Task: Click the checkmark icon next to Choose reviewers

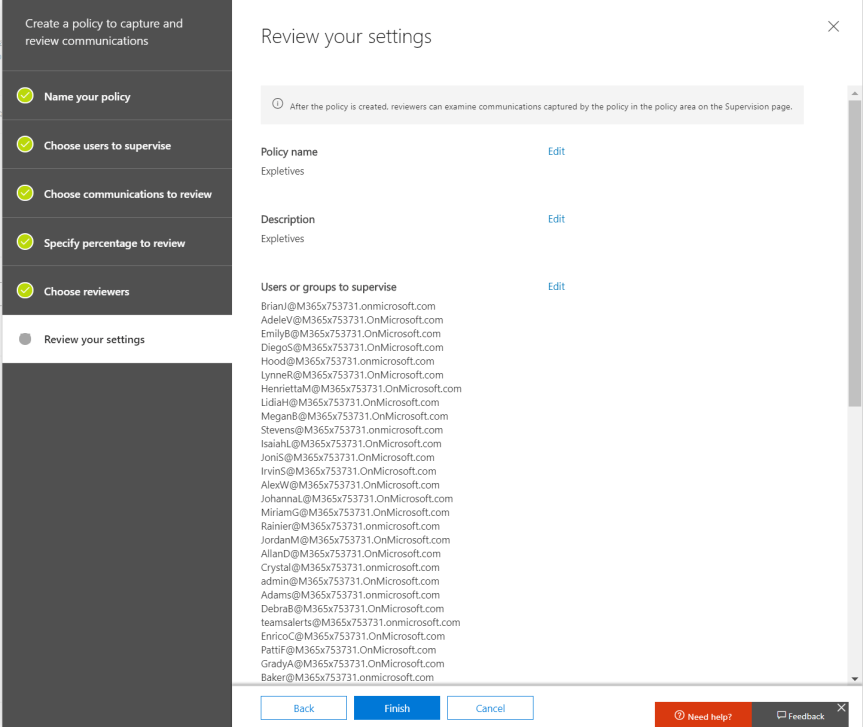Action: click(x=26, y=291)
